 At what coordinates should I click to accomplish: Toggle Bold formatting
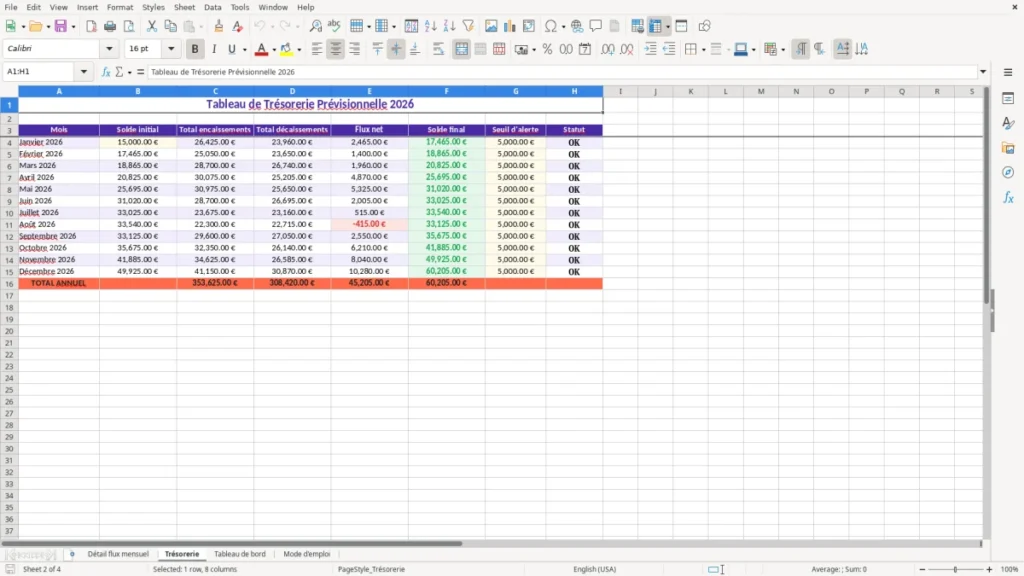click(x=195, y=49)
